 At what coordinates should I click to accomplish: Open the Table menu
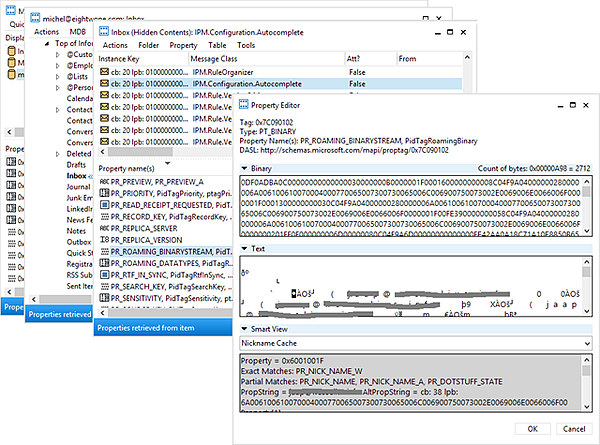tap(216, 45)
